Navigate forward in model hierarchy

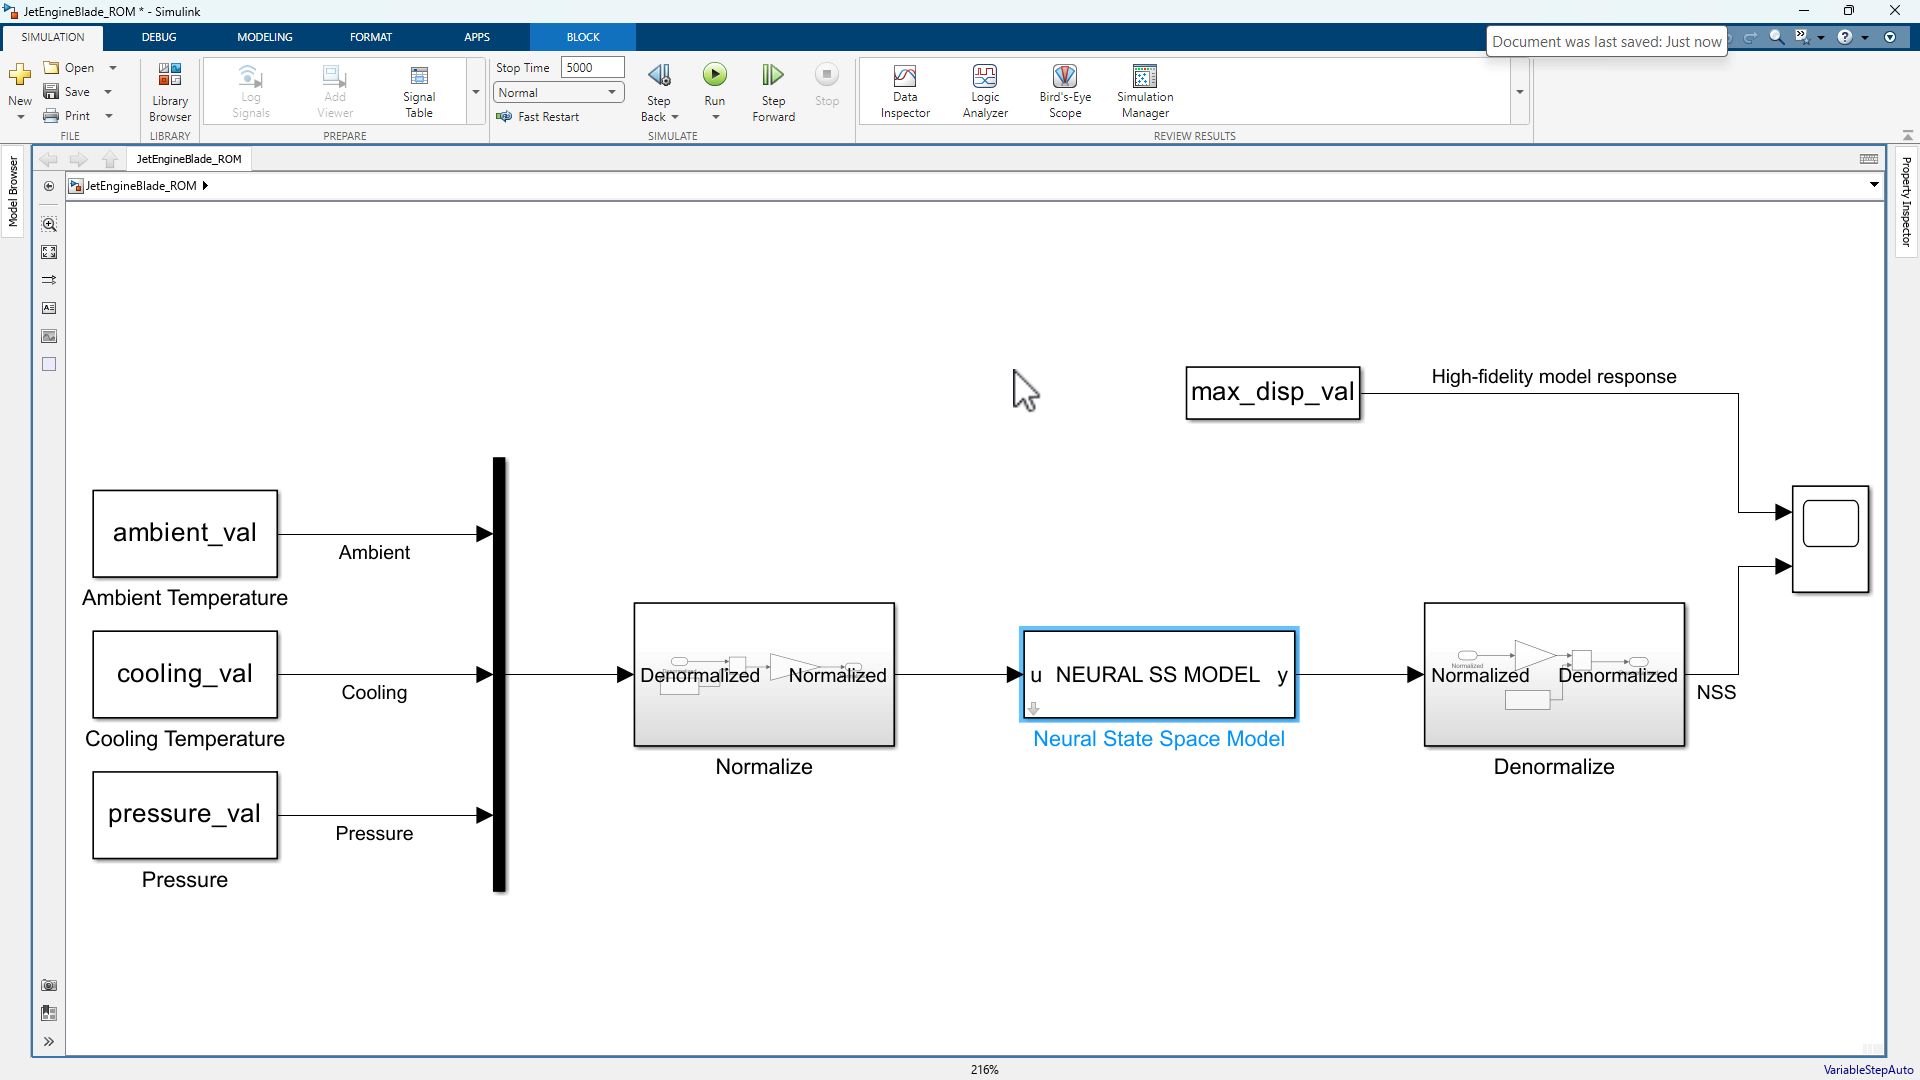pyautogui.click(x=79, y=159)
